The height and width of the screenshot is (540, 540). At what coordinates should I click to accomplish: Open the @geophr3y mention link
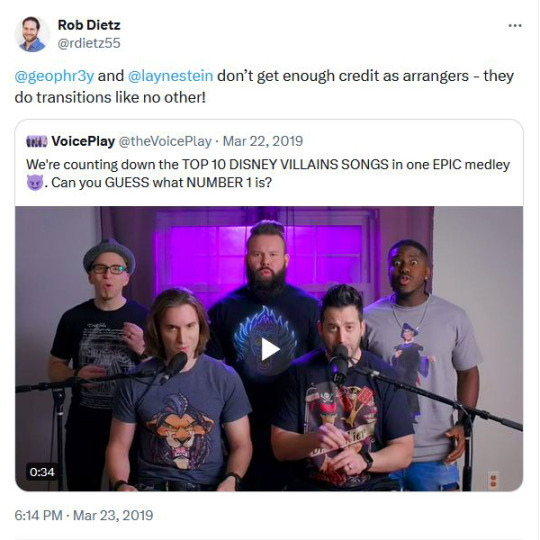[54, 76]
